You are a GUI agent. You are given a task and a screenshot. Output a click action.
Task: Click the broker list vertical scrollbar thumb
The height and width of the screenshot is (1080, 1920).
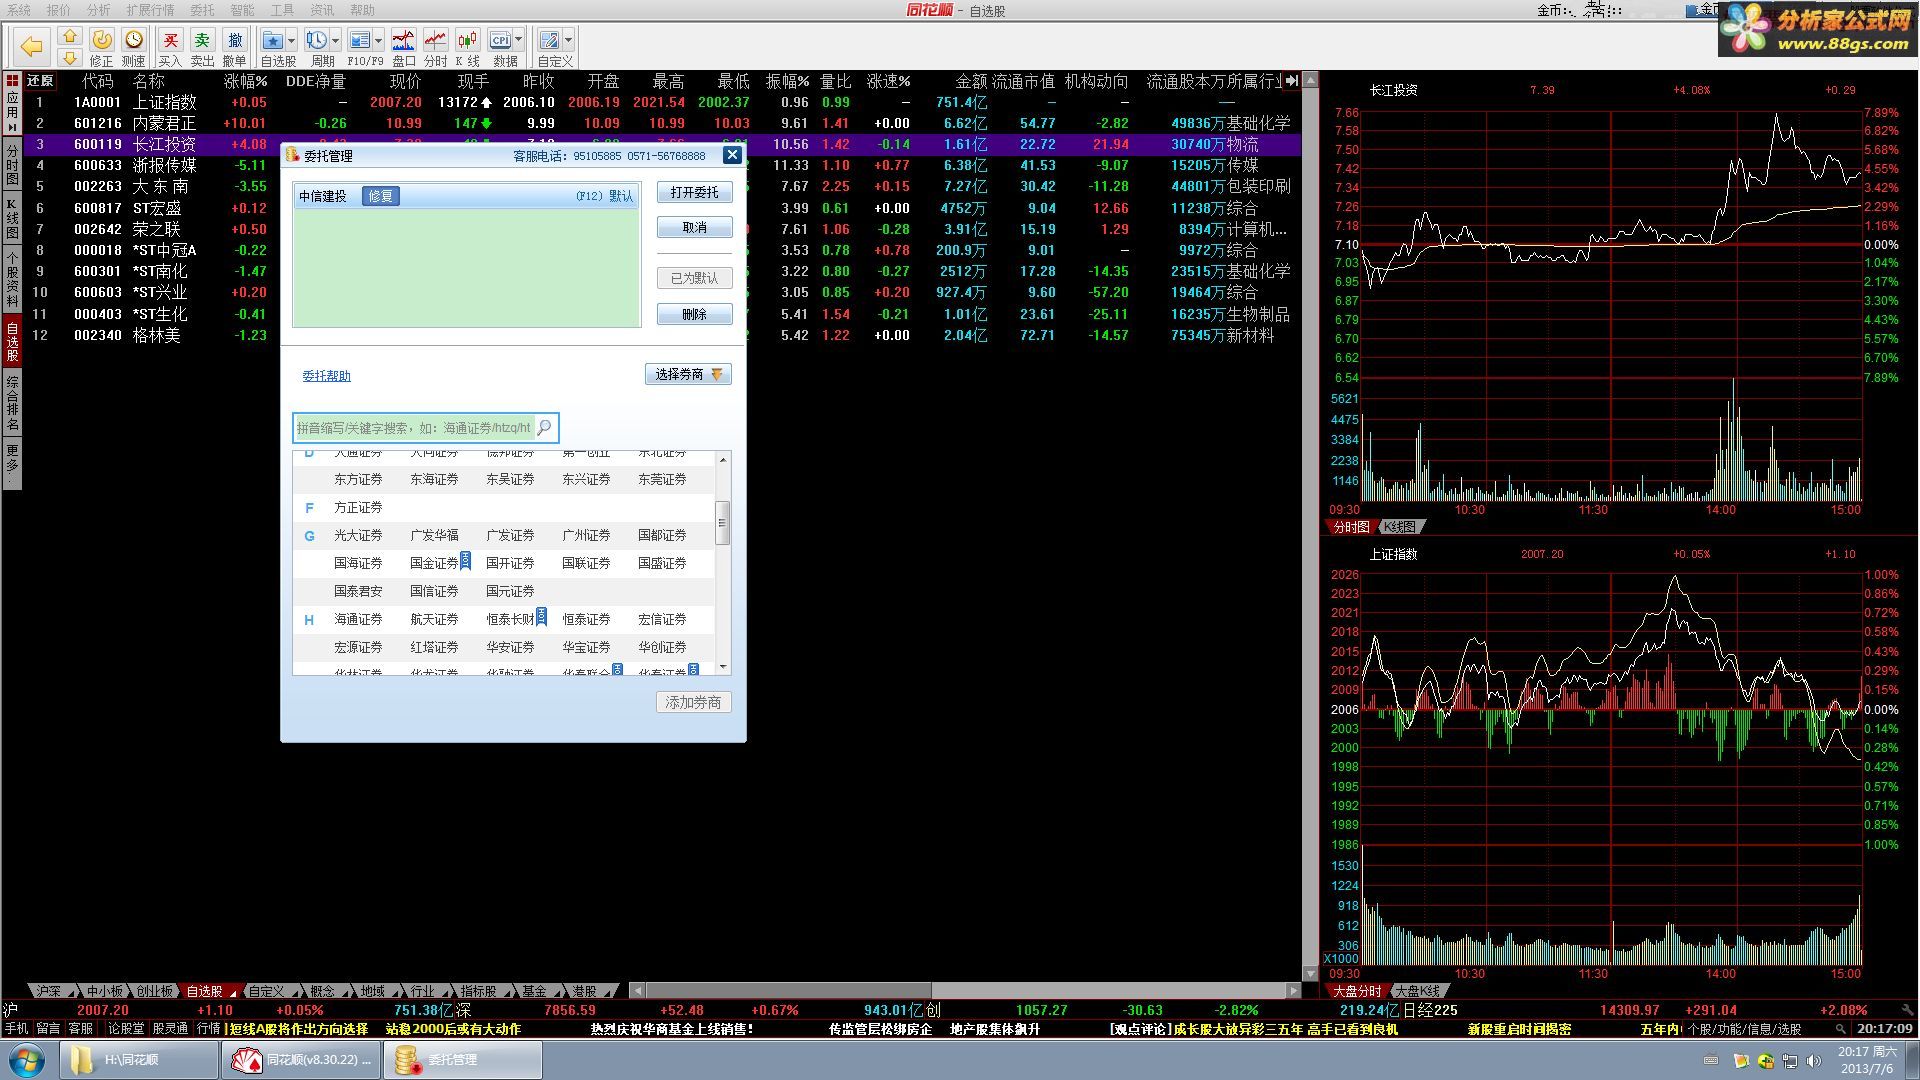723,523
